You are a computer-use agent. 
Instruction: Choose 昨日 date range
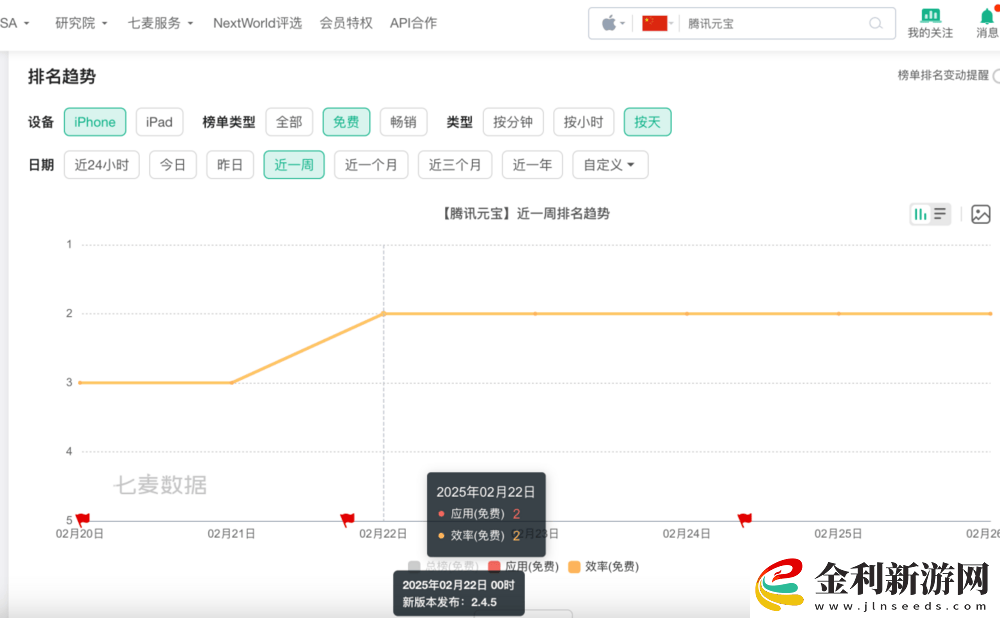pos(230,165)
